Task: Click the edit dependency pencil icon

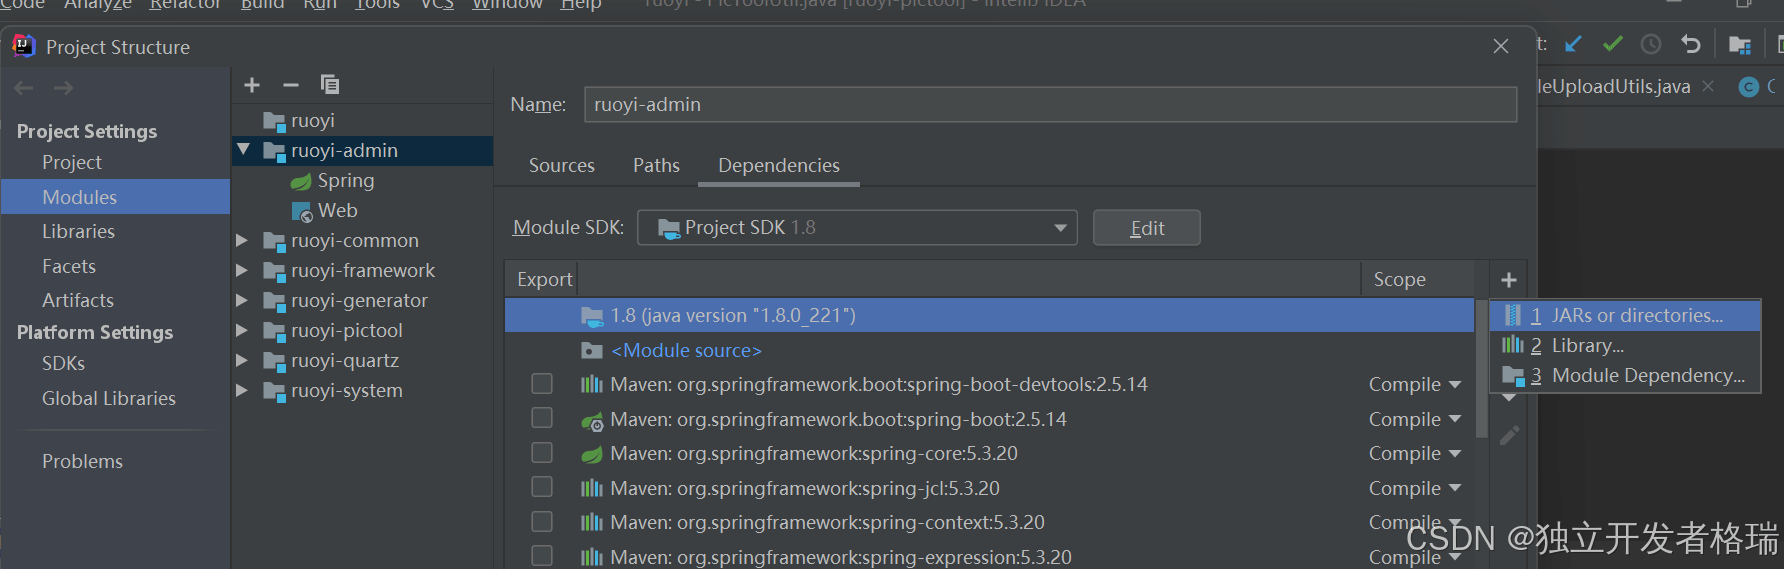Action: pos(1509,435)
